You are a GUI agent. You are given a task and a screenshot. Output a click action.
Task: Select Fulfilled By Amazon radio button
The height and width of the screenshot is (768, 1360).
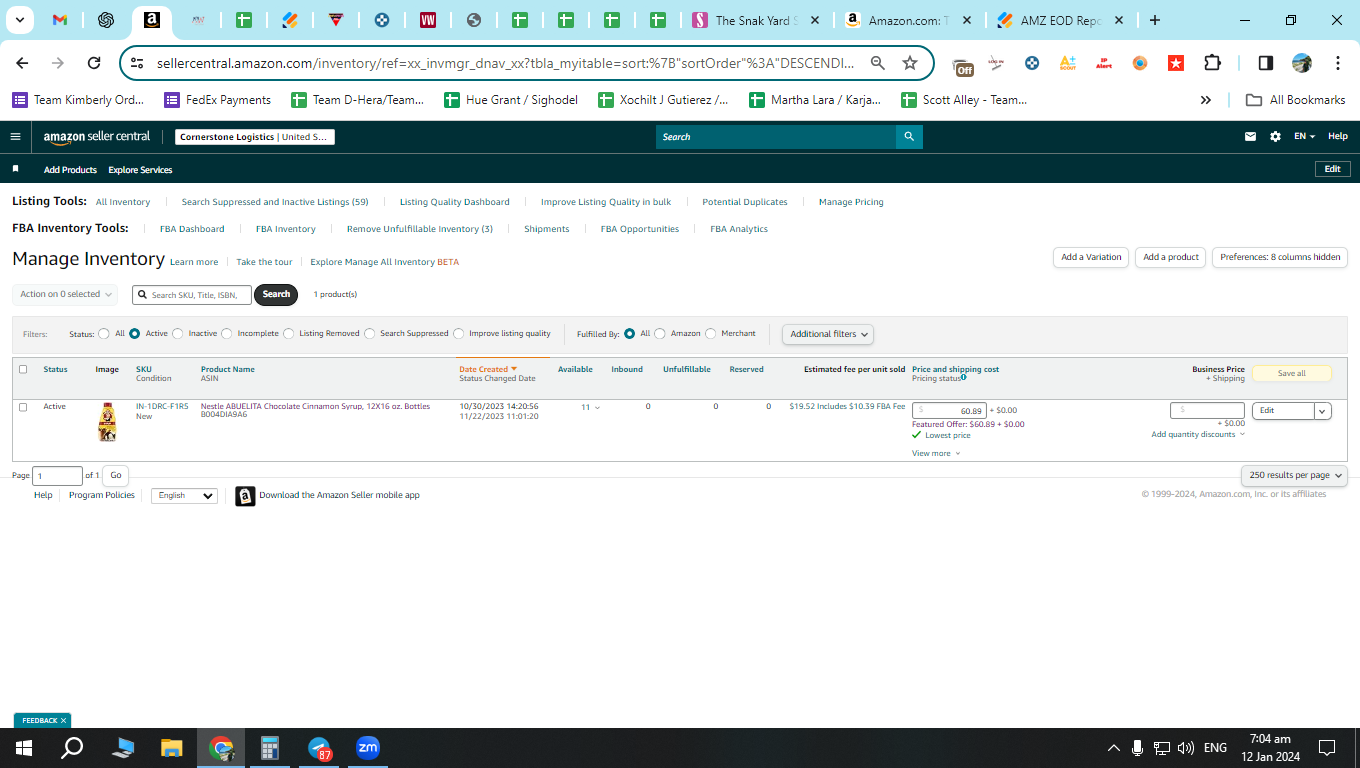[659, 334]
